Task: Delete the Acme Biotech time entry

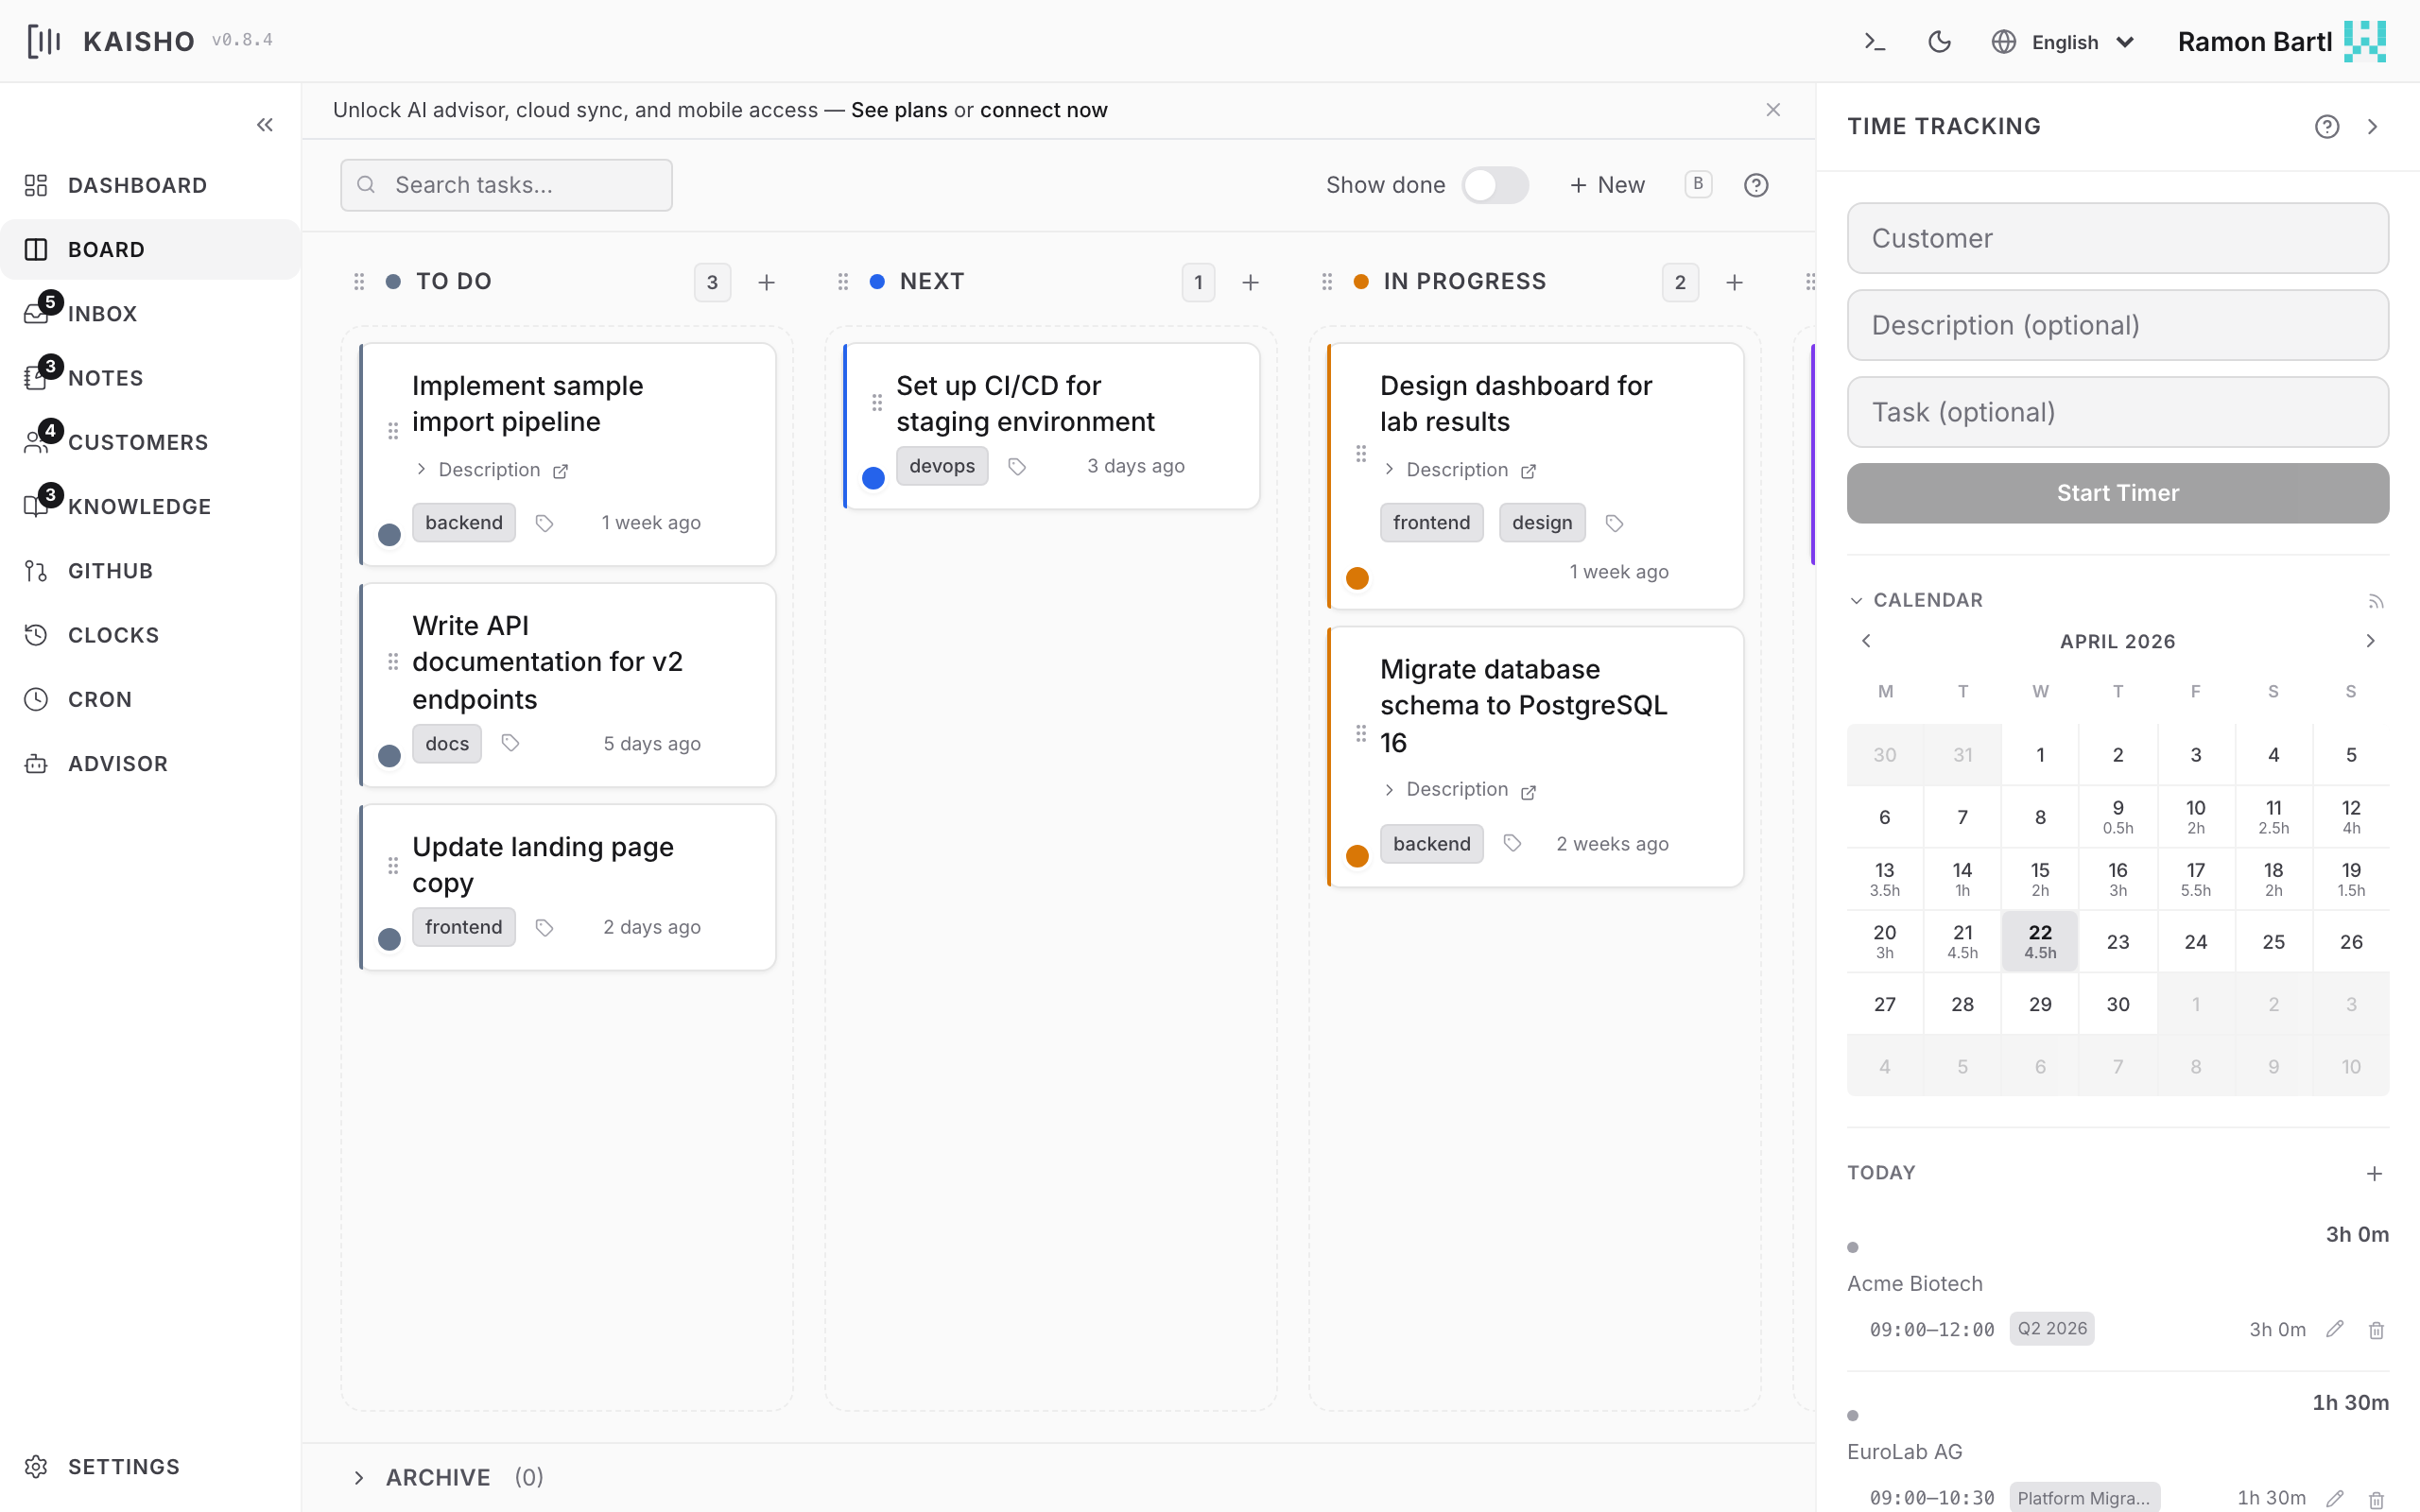Action: click(x=2376, y=1330)
